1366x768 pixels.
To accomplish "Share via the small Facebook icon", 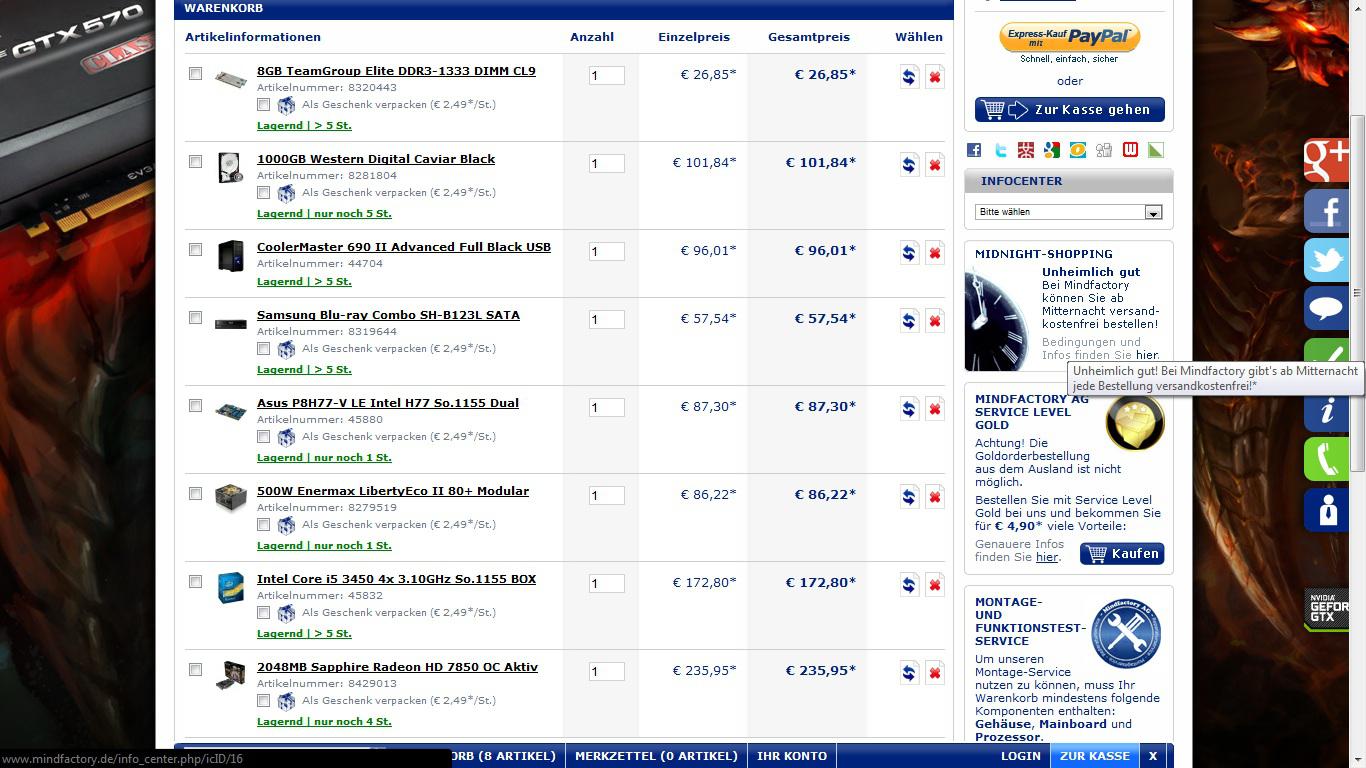I will point(974,150).
